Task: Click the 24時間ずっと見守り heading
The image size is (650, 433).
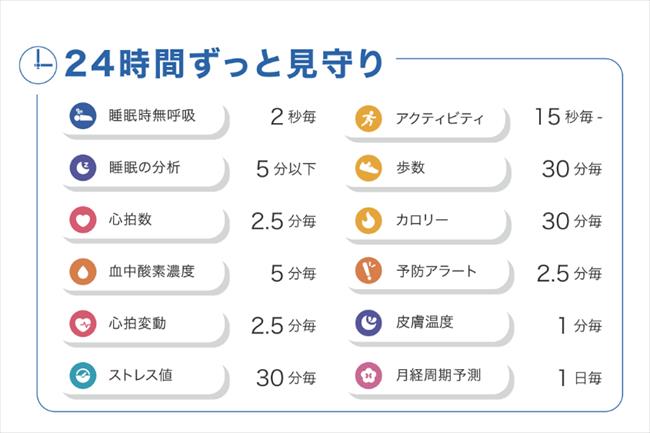Action: click(x=222, y=63)
